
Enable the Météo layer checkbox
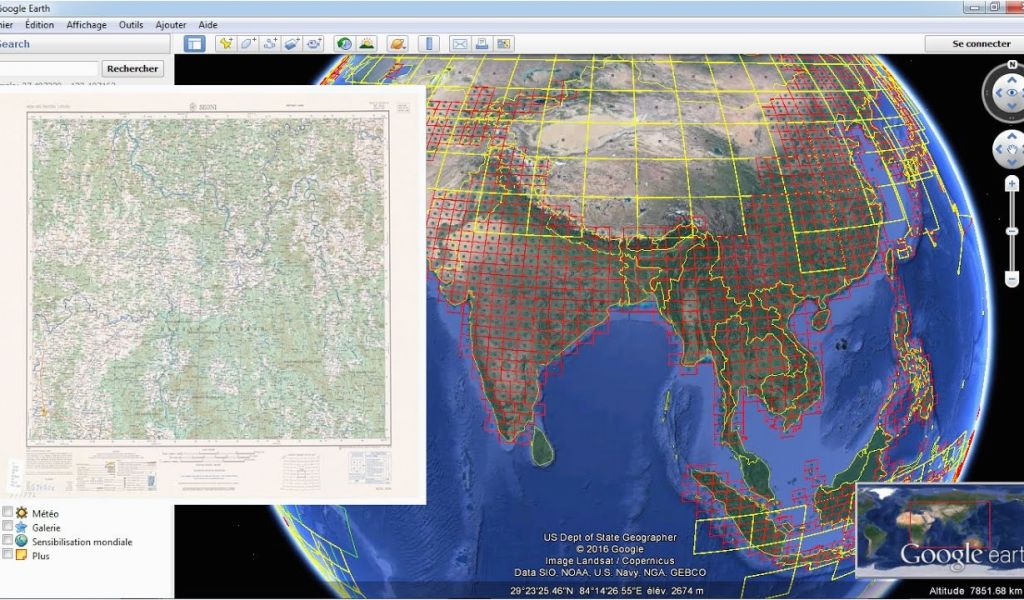point(8,513)
